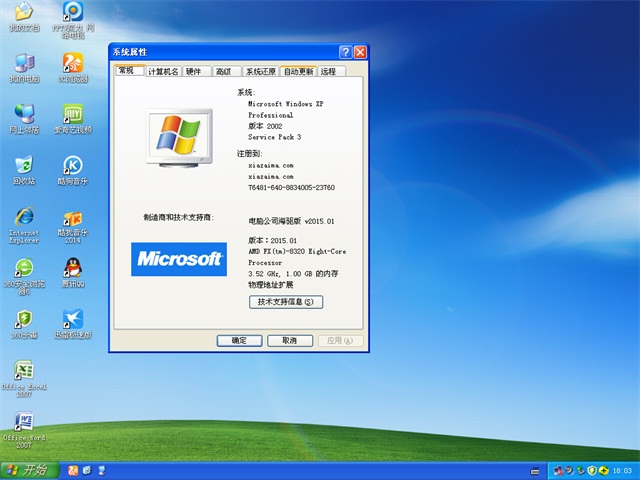Select the 高级 tab
Viewport: 640px width, 480px height.
pos(223,72)
